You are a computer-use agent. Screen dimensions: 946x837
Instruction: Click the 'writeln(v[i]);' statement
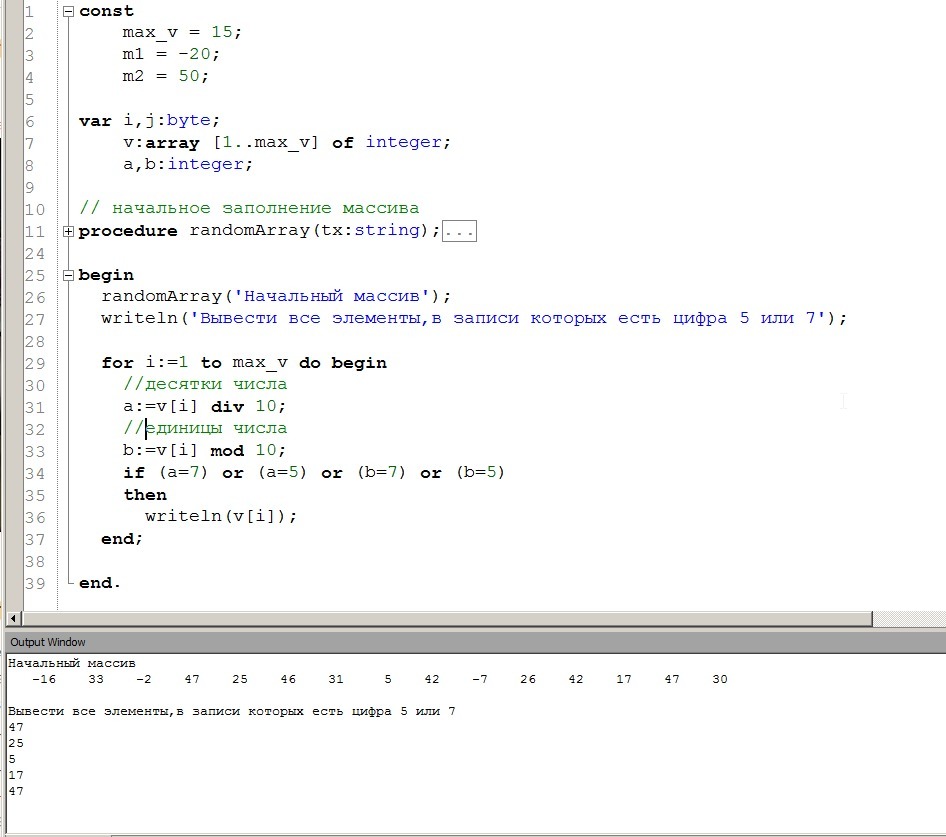point(221,516)
